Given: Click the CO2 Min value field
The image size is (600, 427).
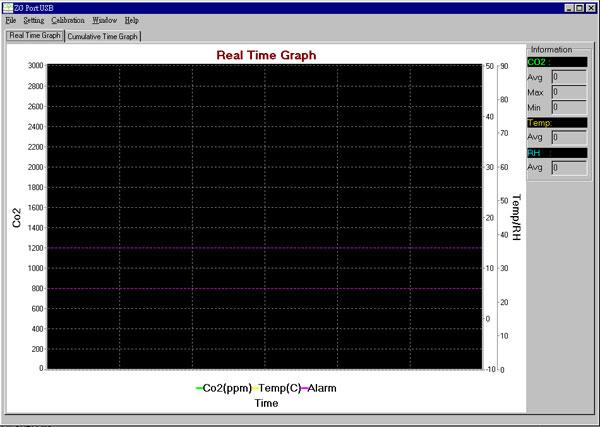Looking at the screenshot, I should [x=568, y=107].
